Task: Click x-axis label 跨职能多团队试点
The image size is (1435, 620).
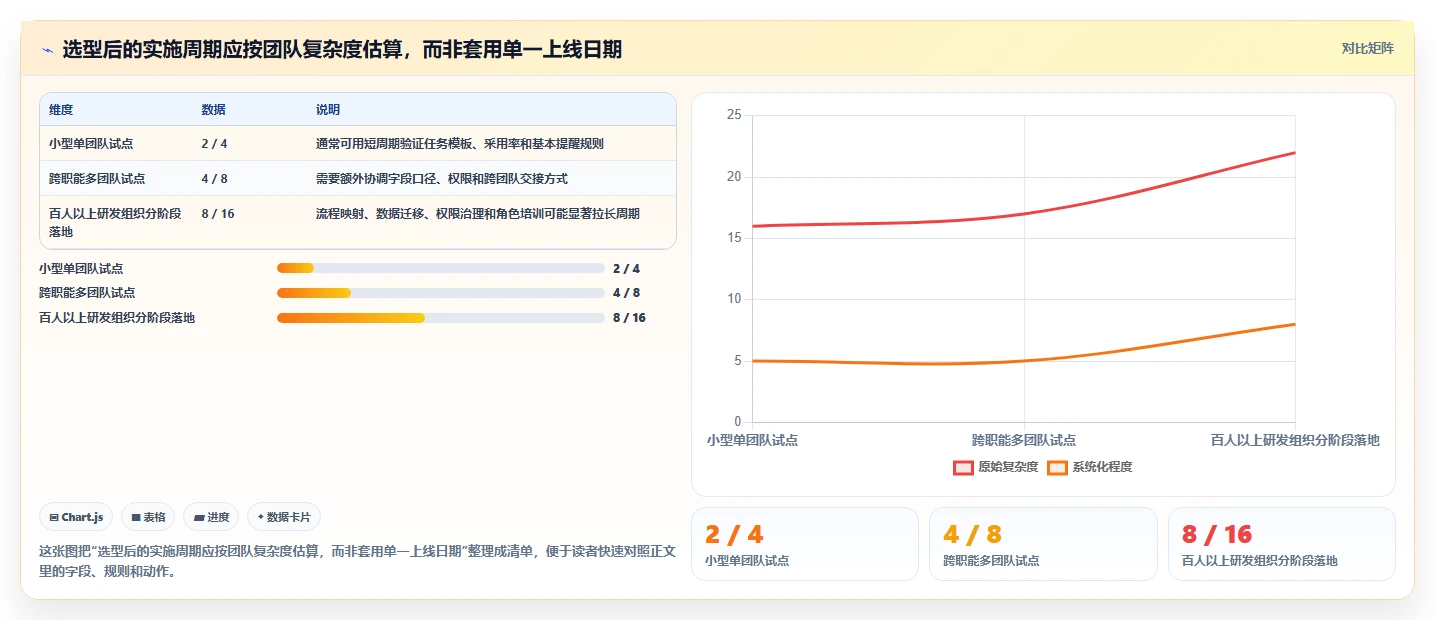Action: [1024, 440]
